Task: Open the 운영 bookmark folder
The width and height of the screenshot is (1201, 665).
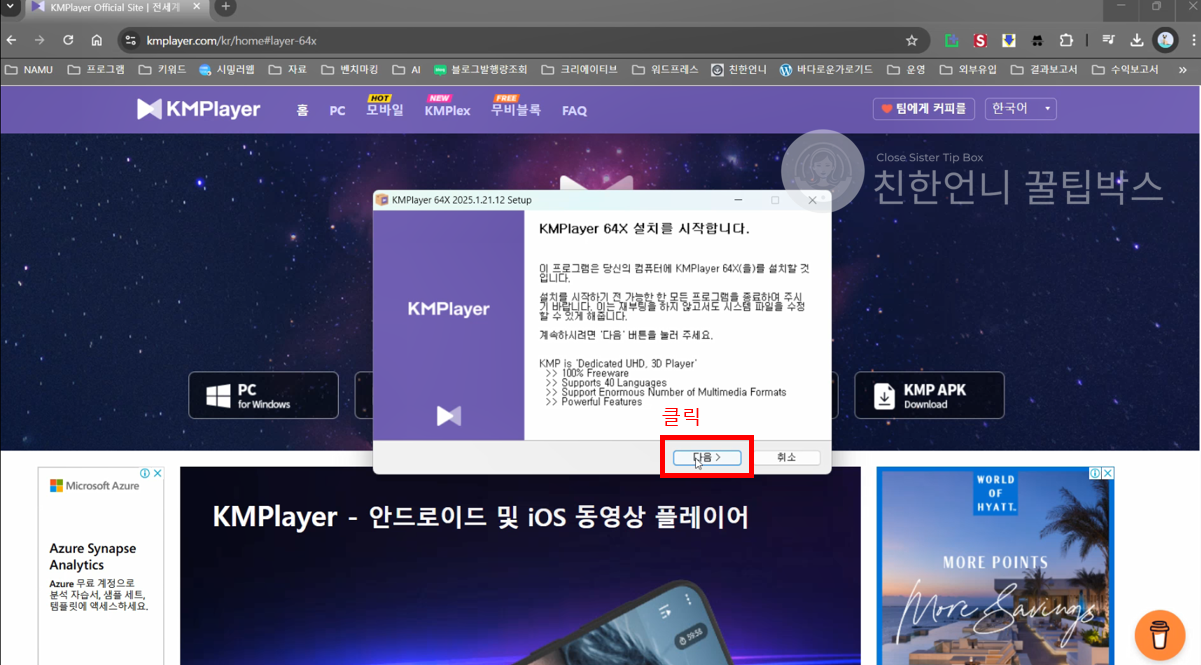Action: pos(906,70)
